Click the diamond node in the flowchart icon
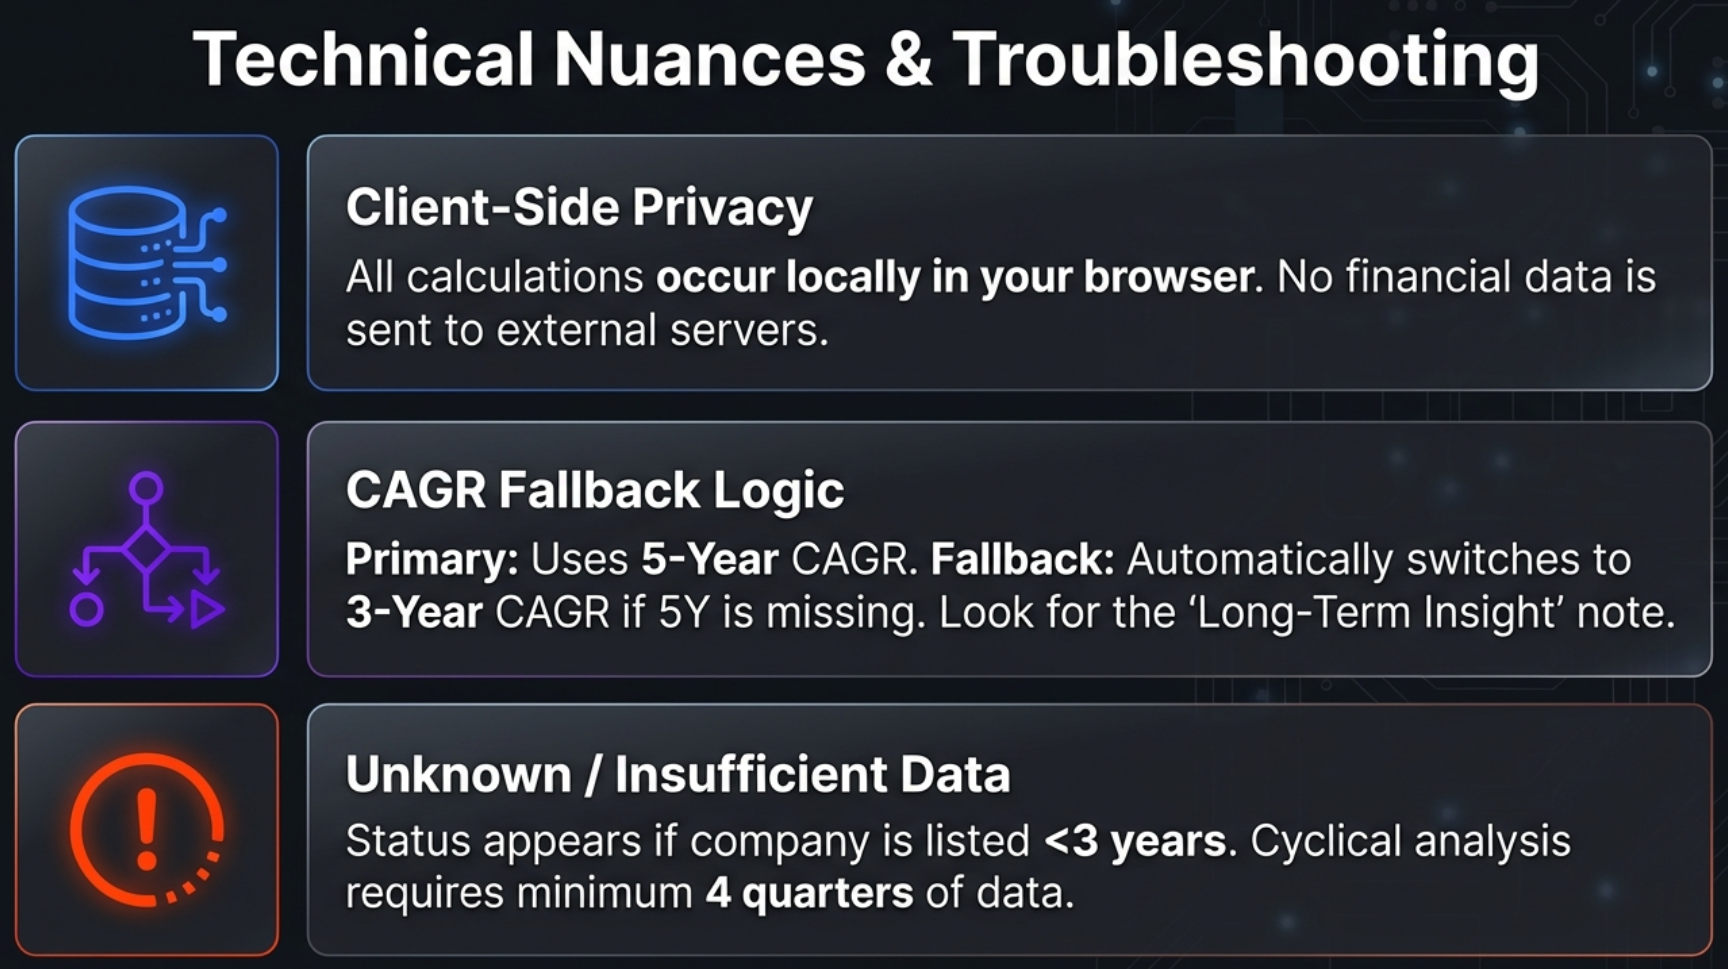The image size is (1728, 969). (147, 548)
